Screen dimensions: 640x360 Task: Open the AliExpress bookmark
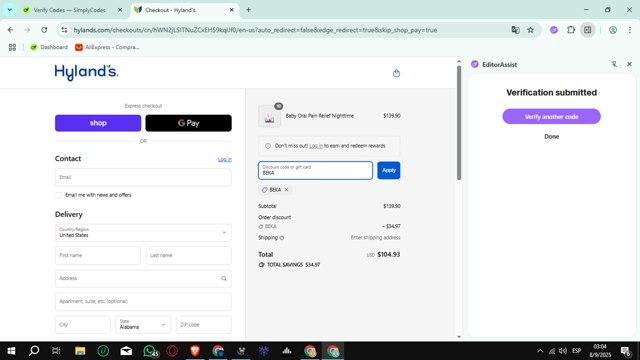coord(107,47)
